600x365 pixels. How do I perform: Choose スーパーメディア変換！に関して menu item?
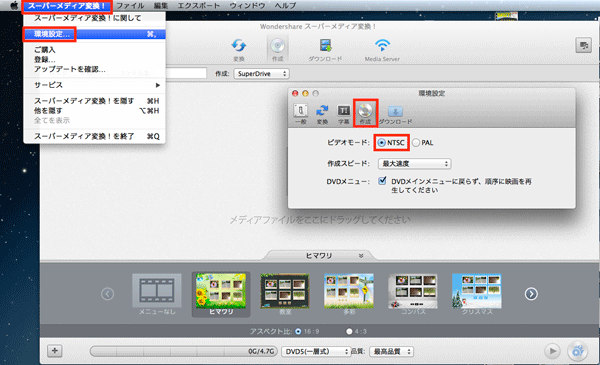point(95,18)
